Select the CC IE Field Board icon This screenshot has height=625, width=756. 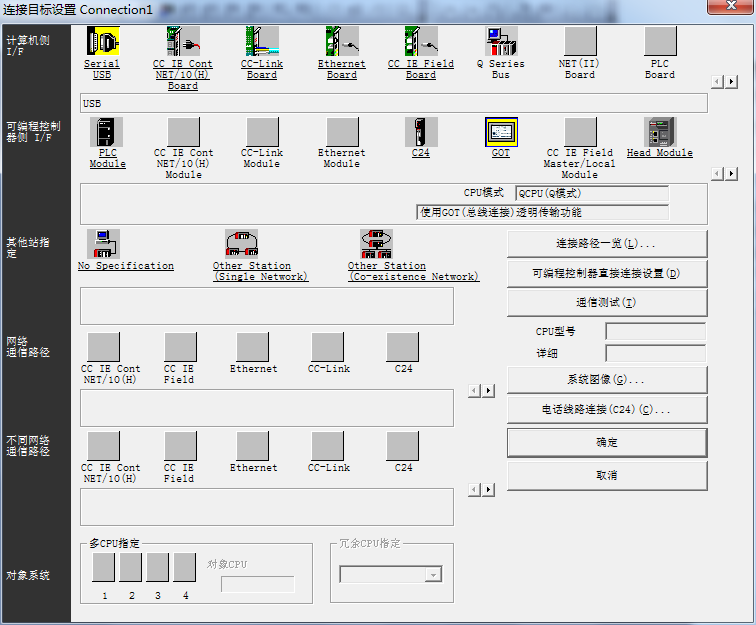421,42
